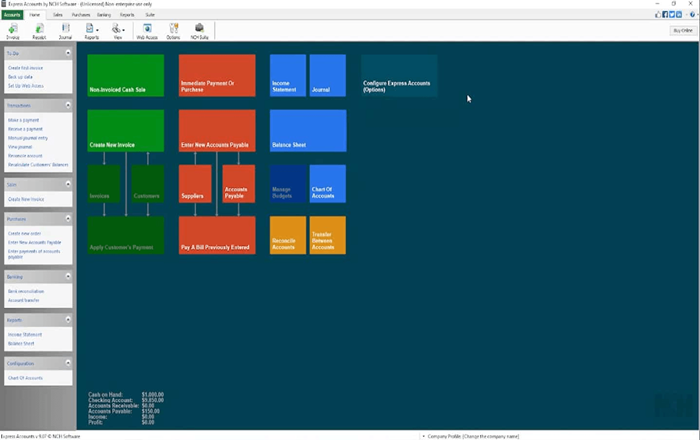
Task: Click the Chart Of Accounts sidebar link
Action: tap(25, 378)
